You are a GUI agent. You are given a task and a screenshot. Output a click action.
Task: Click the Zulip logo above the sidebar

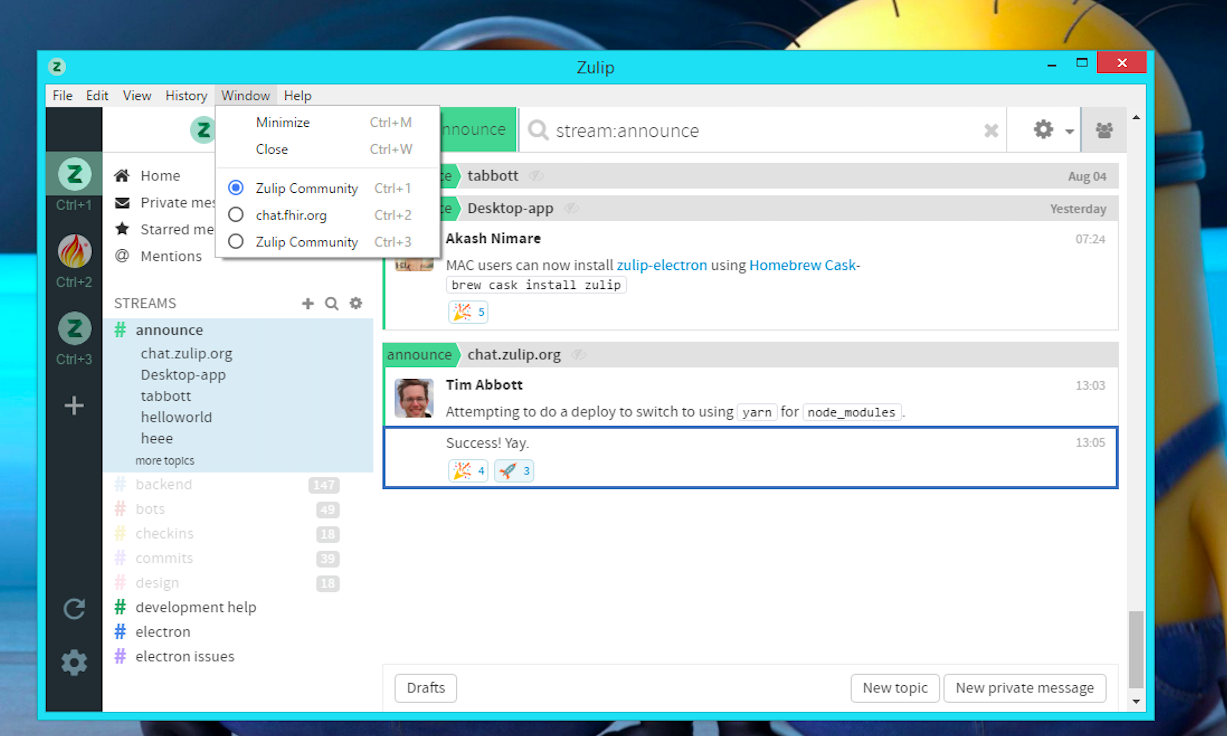[203, 130]
